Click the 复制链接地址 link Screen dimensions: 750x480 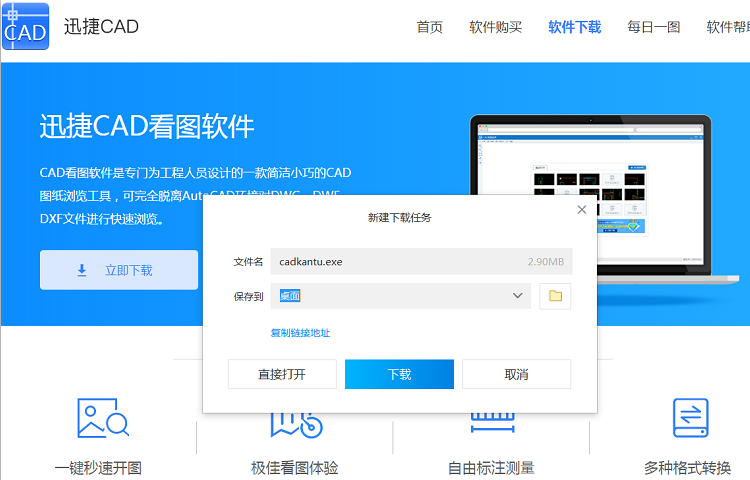click(x=300, y=333)
